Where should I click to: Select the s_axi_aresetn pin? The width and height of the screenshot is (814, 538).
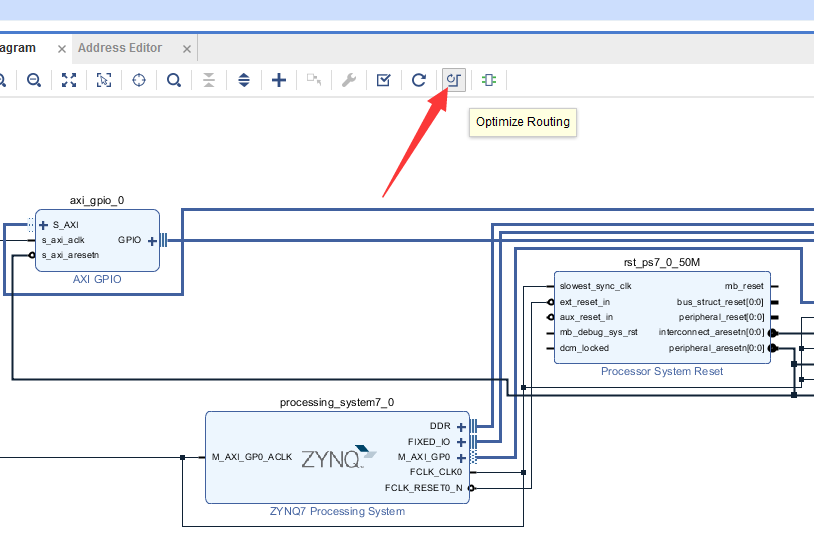70,255
